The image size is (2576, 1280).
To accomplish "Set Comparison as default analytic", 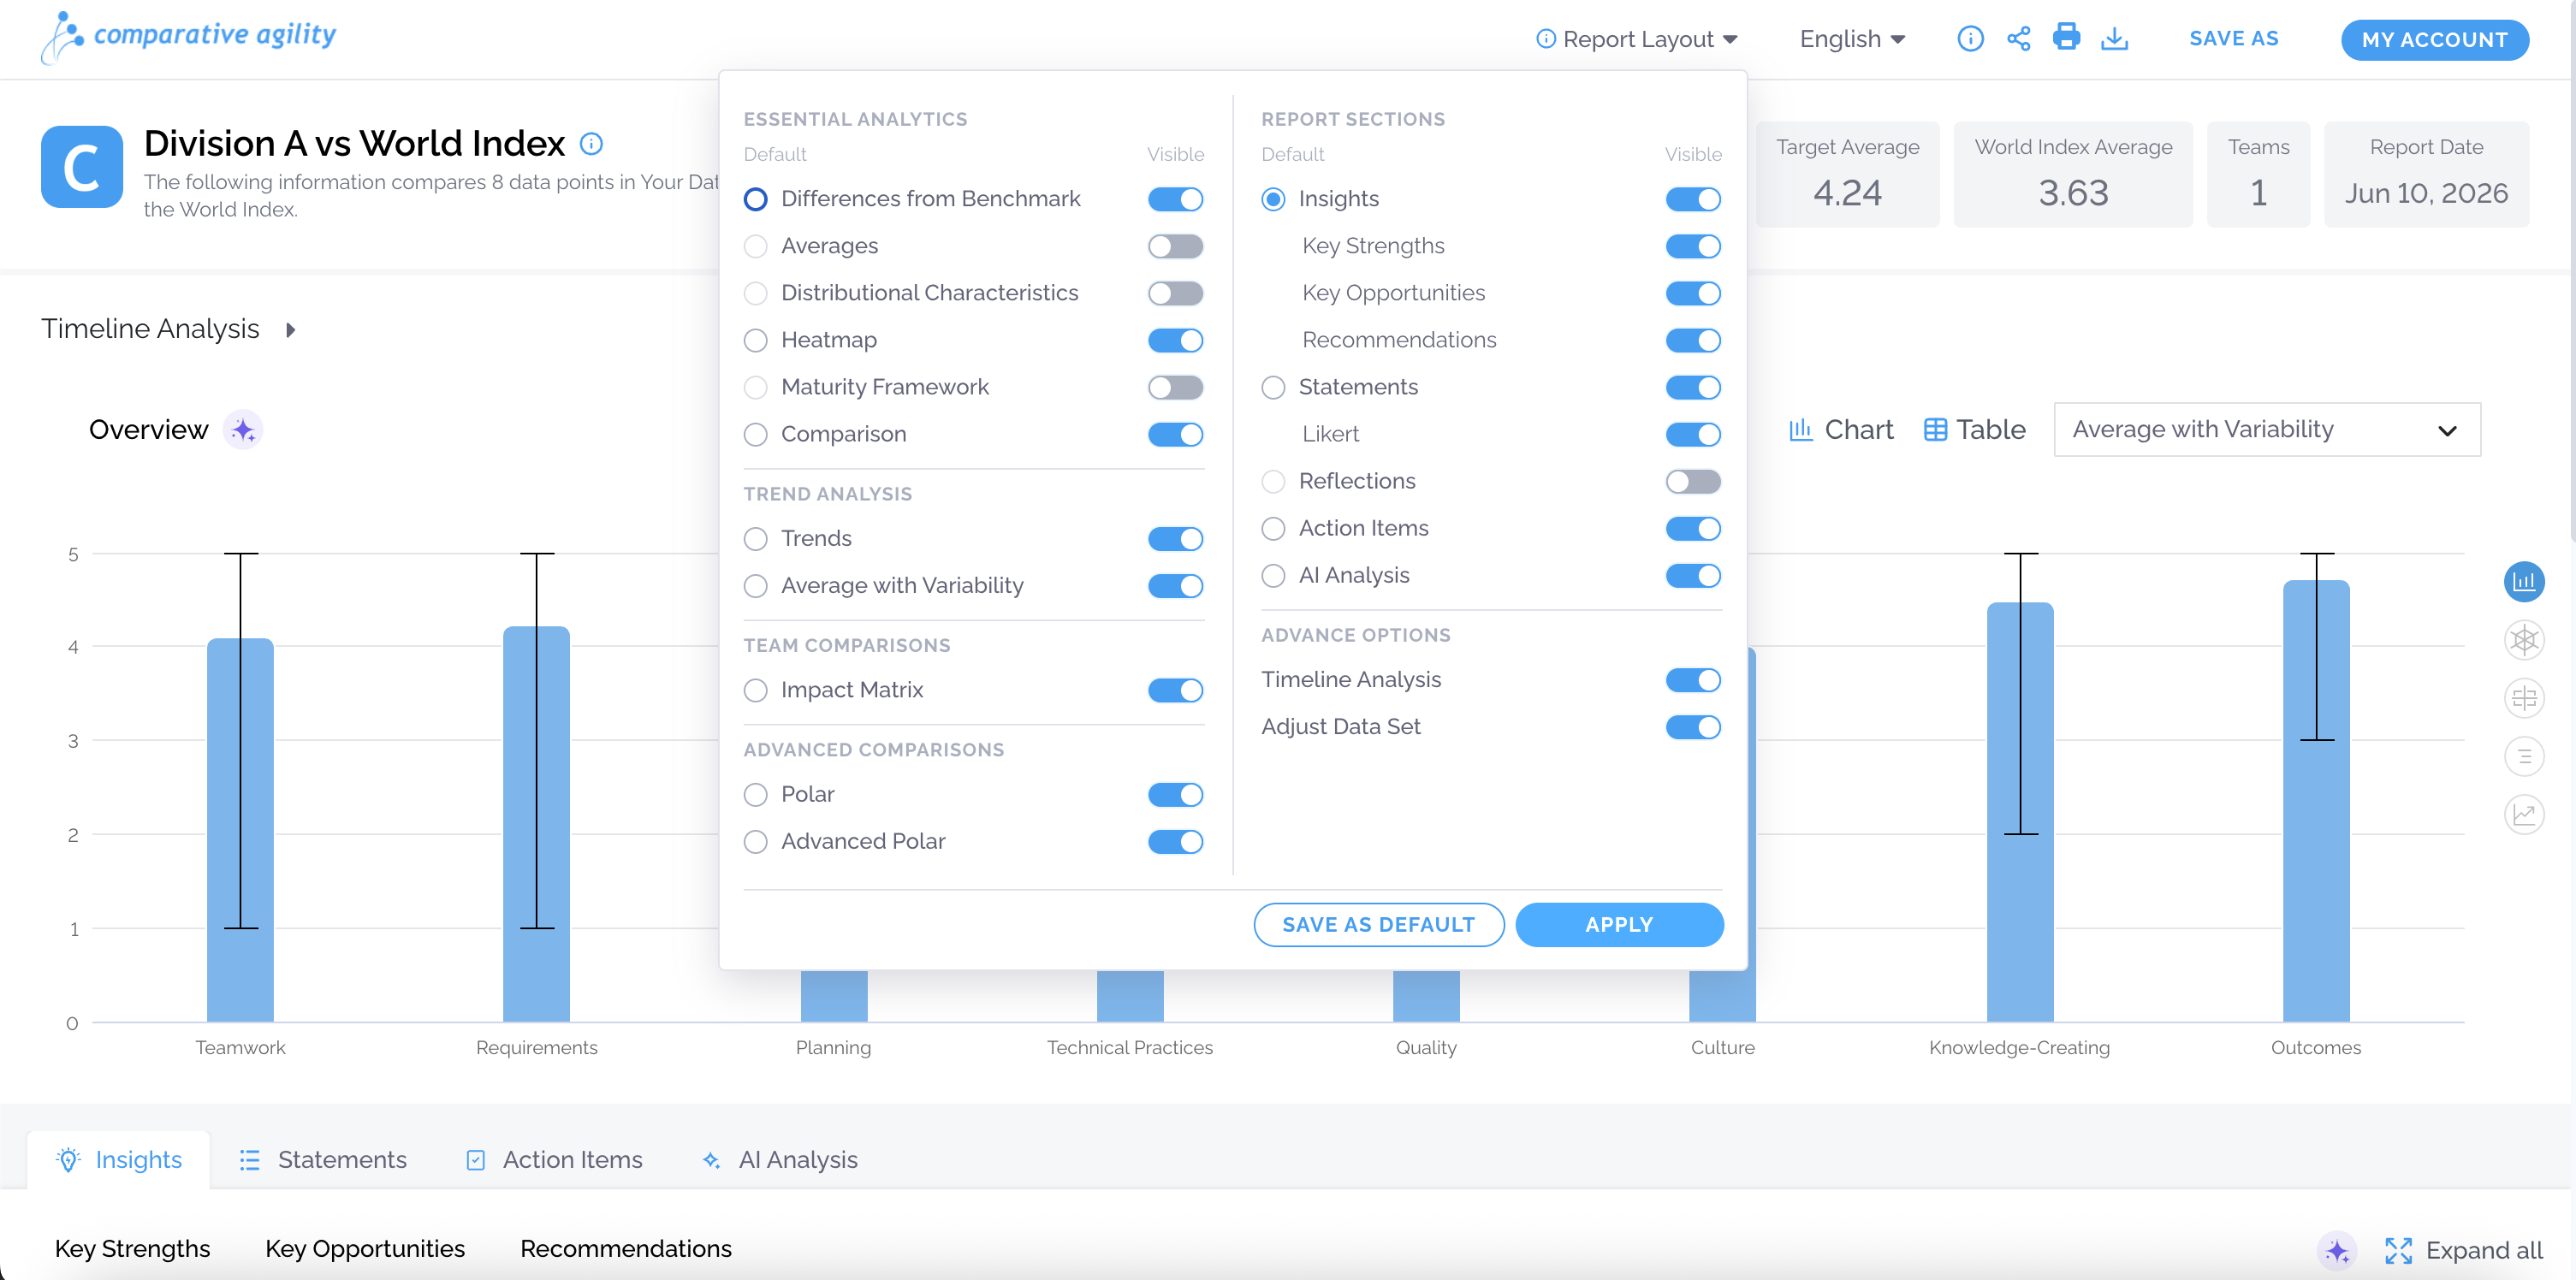I will (x=756, y=434).
